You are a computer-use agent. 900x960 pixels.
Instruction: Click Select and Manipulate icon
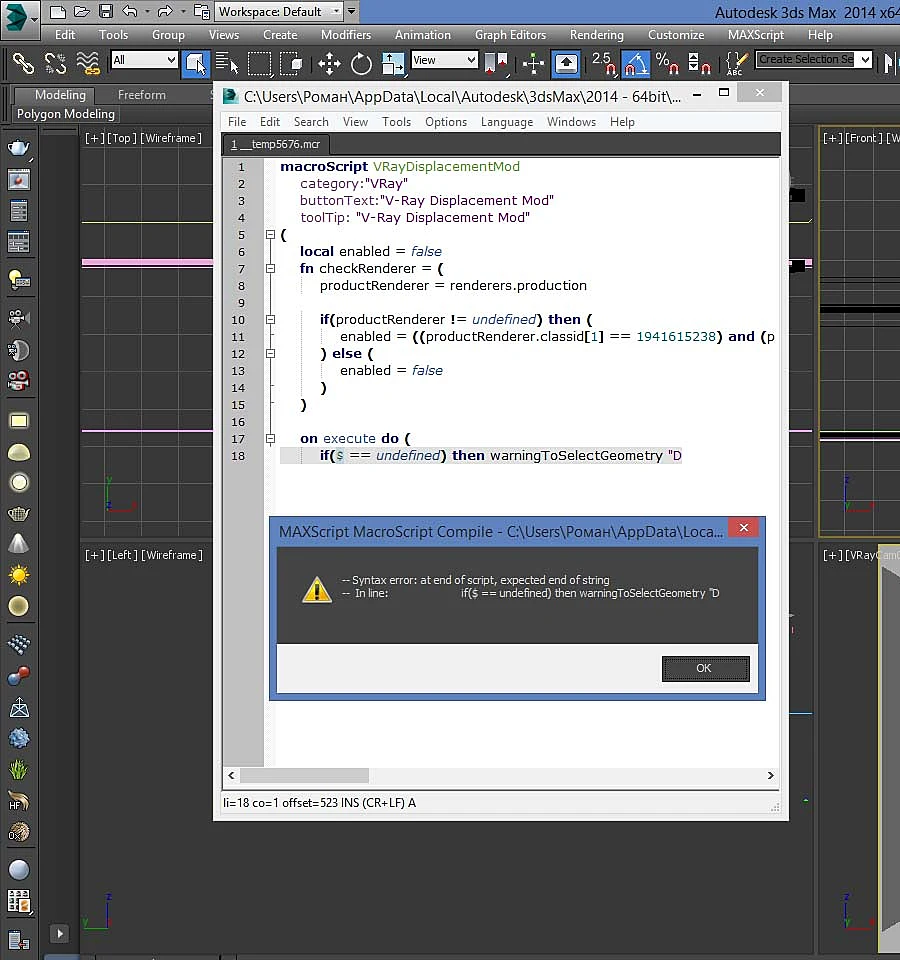533,63
